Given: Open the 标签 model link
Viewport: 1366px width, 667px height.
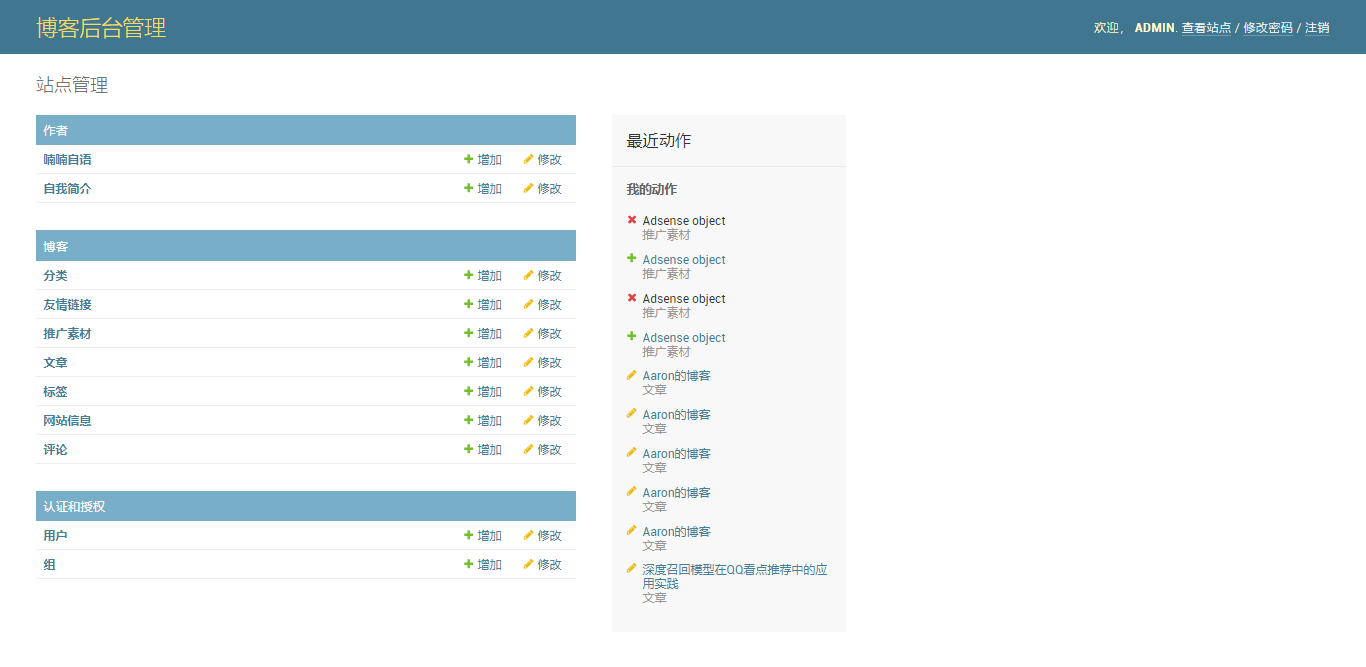Looking at the screenshot, I should click(55, 391).
